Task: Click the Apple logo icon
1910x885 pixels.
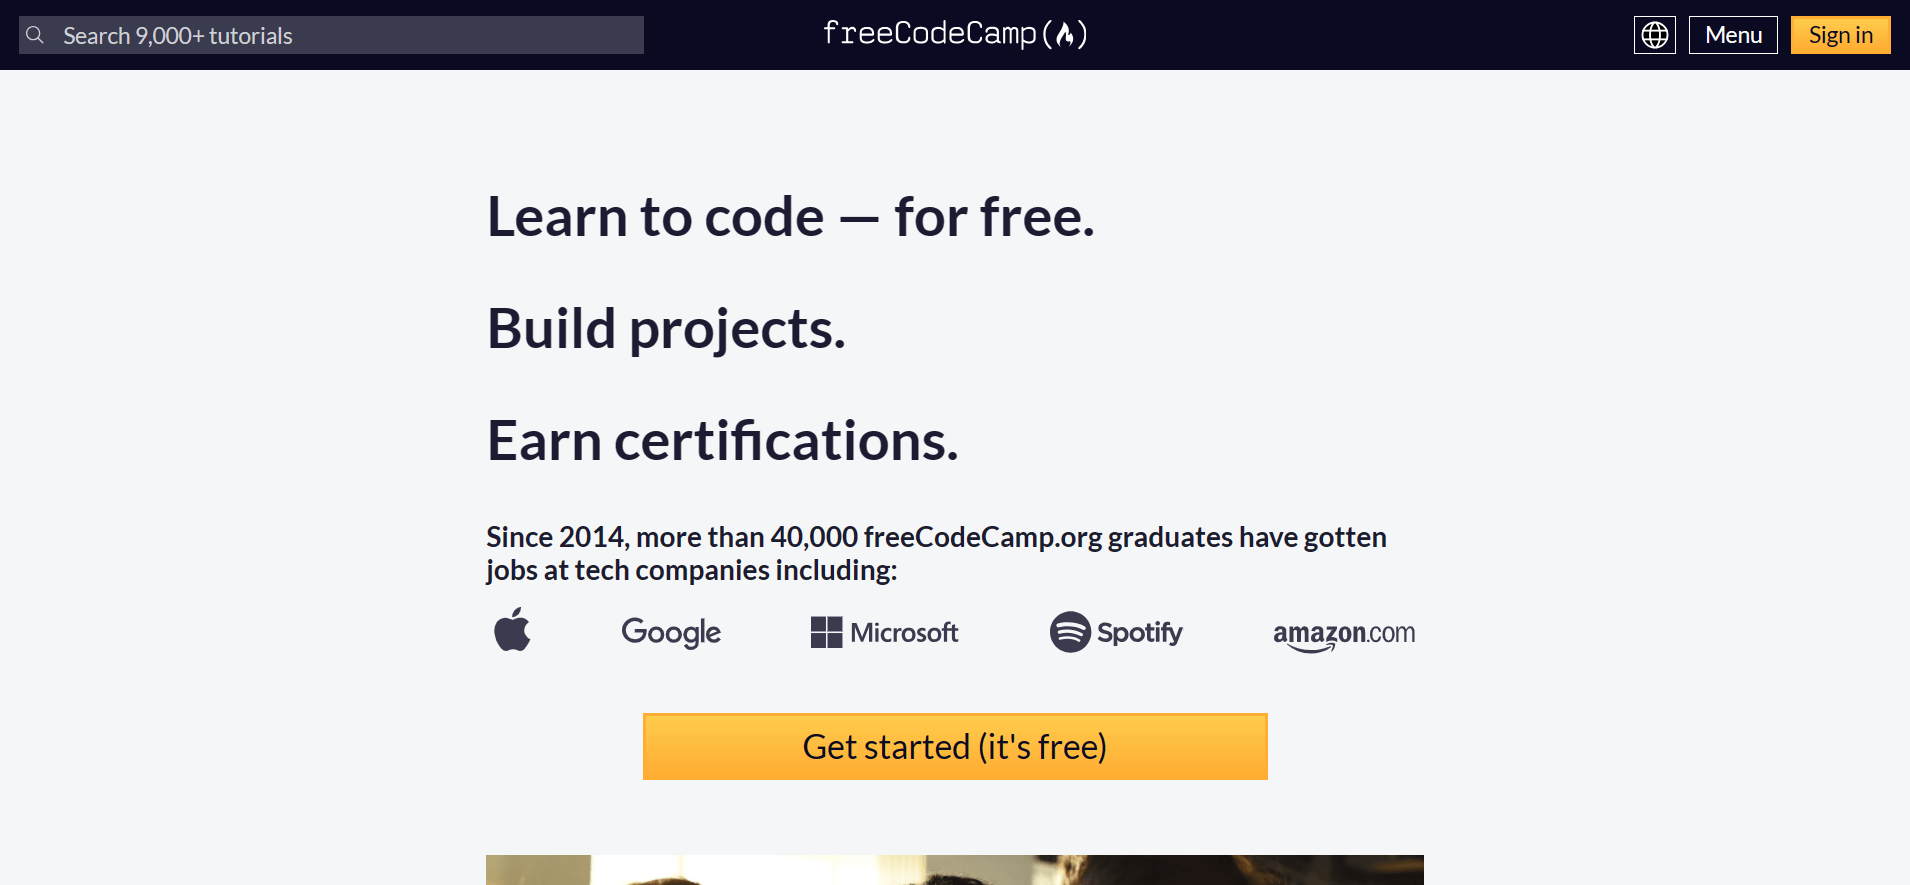Action: click(512, 630)
